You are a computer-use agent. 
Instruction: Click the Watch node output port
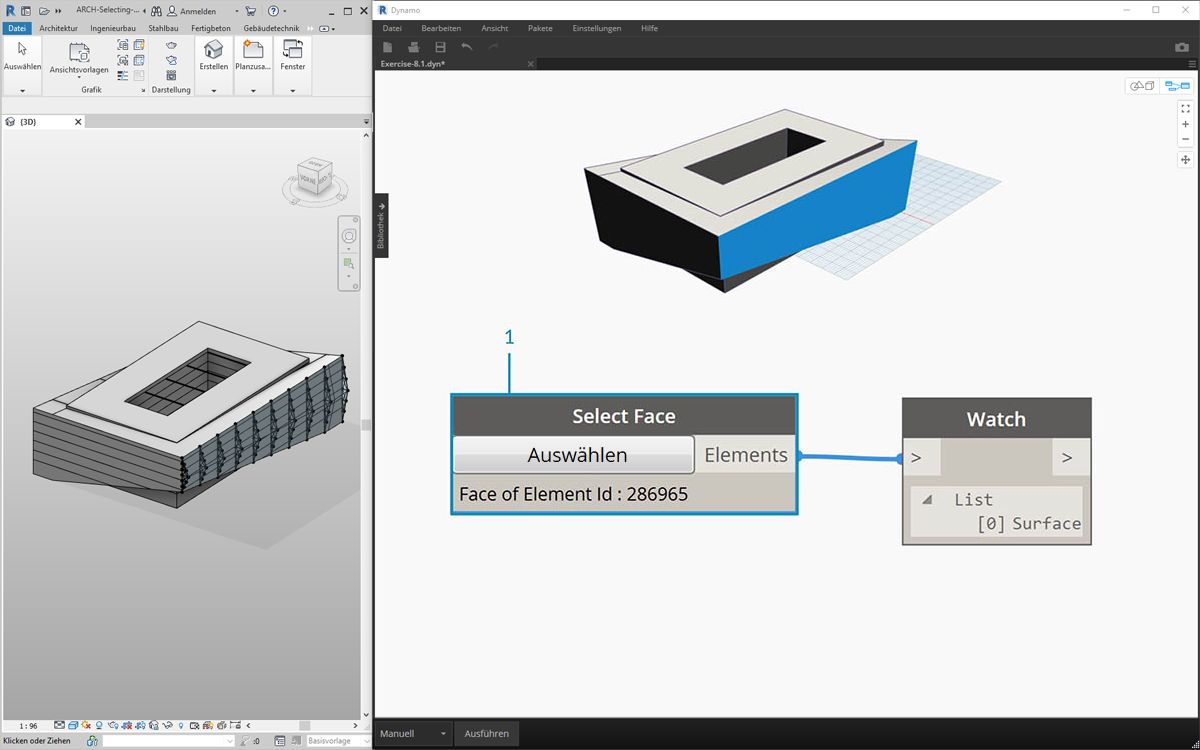(1070, 458)
